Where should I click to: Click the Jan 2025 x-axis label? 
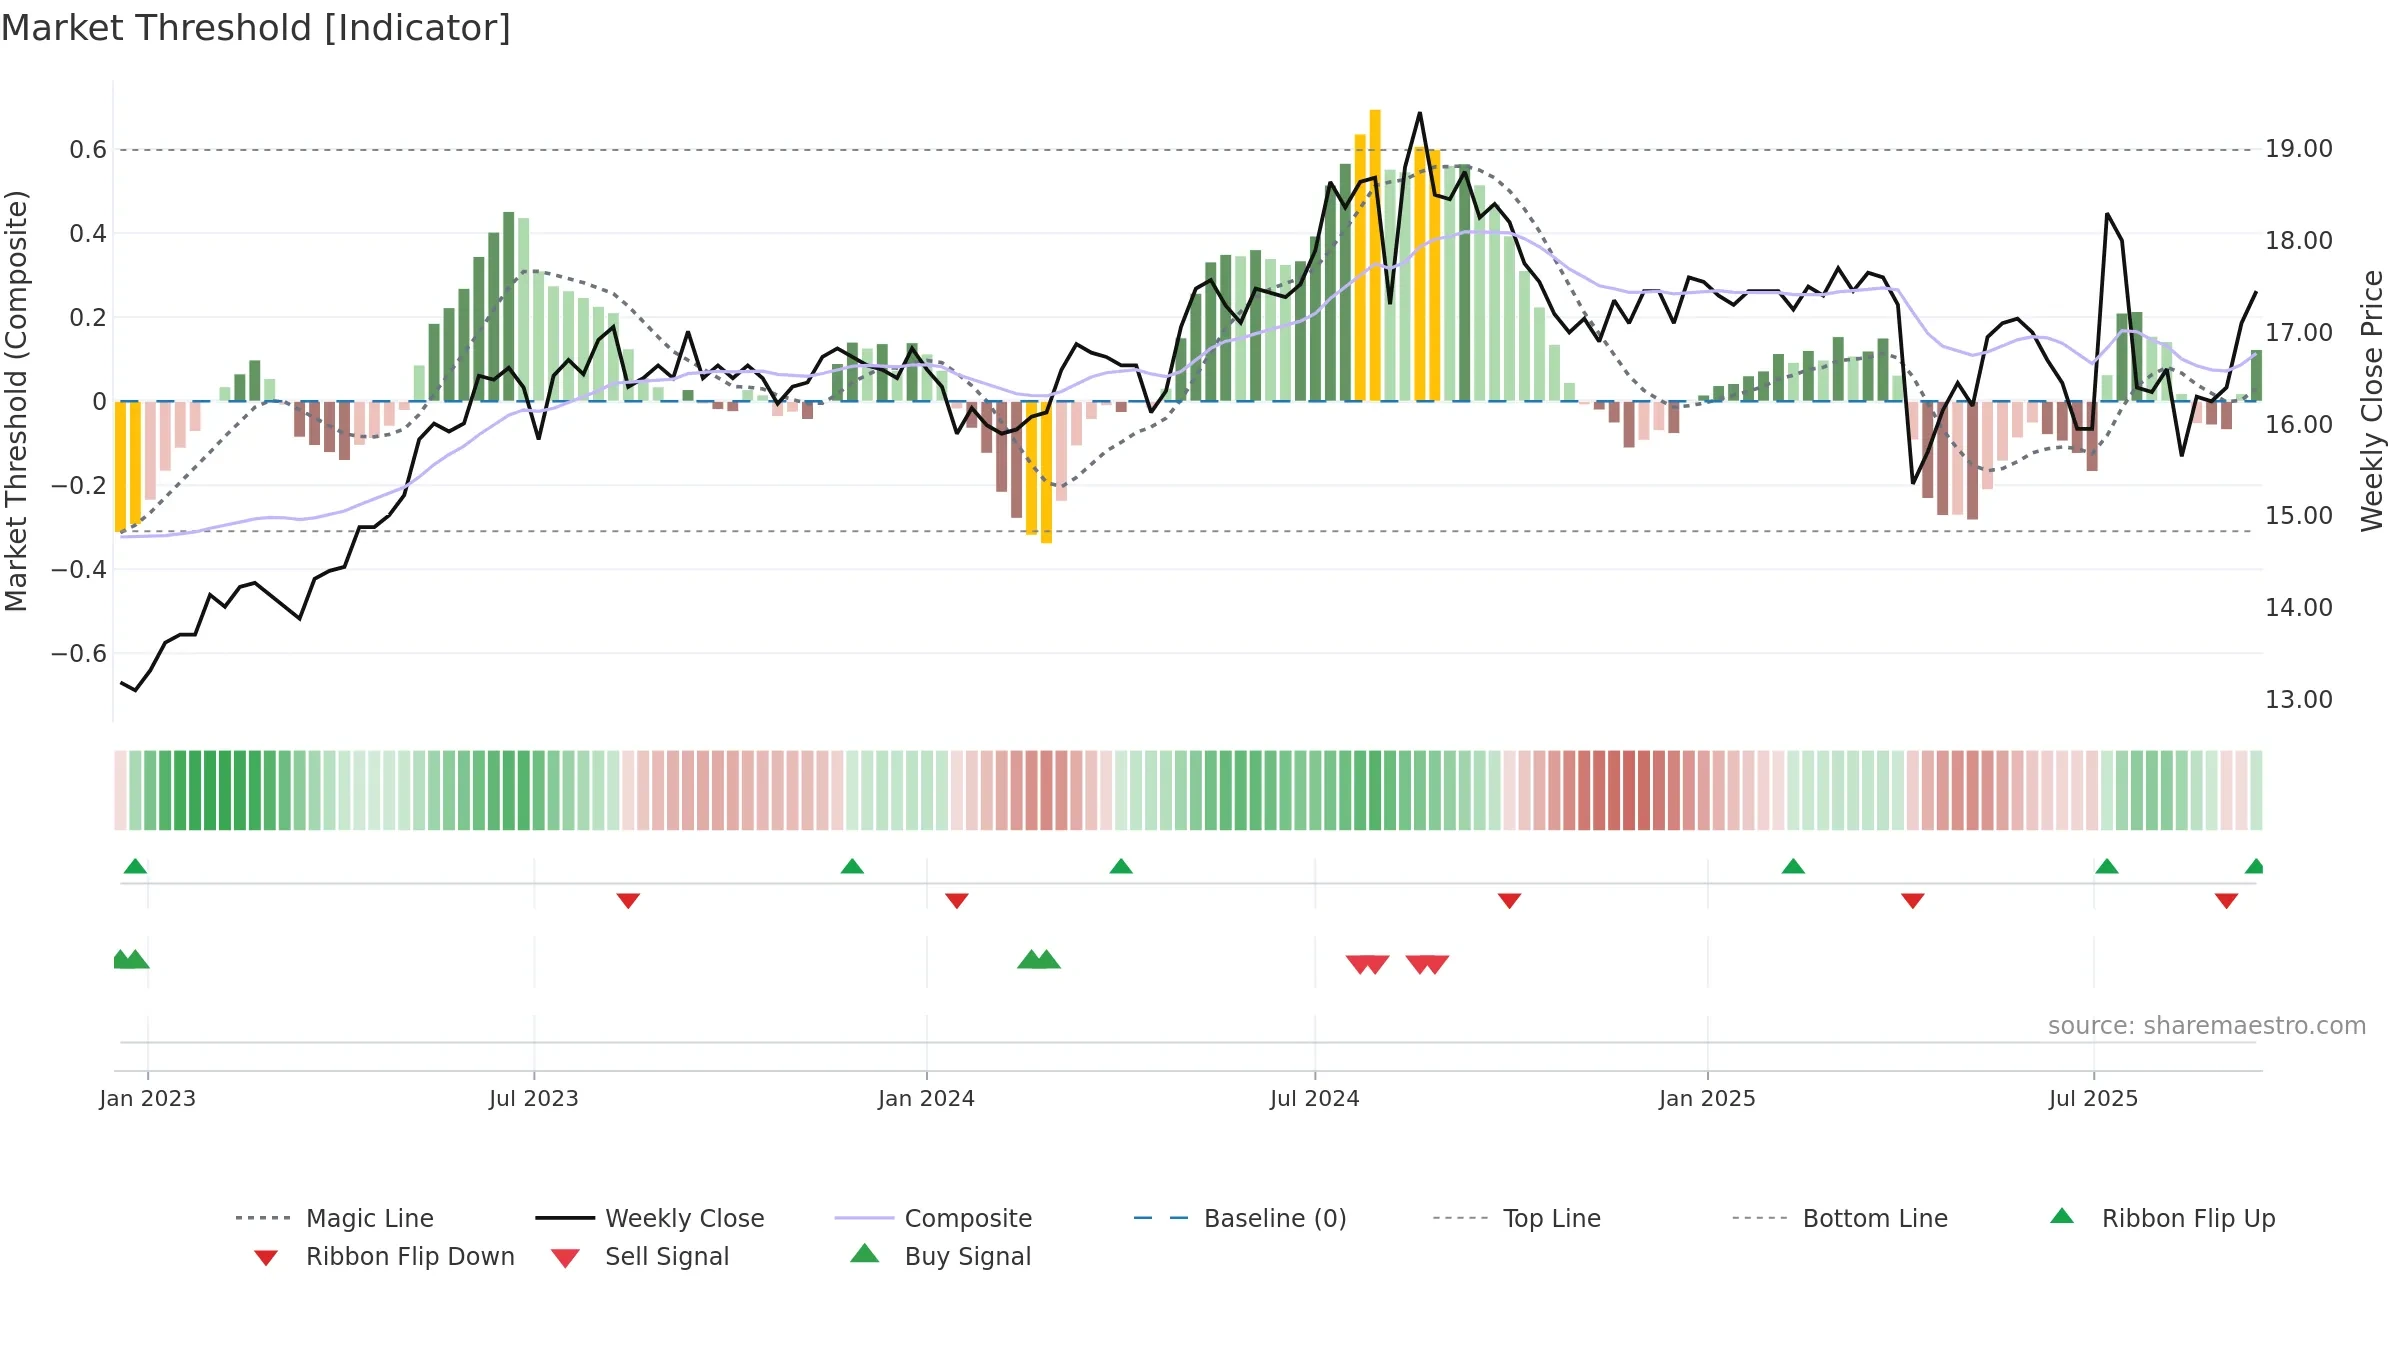(1708, 1098)
